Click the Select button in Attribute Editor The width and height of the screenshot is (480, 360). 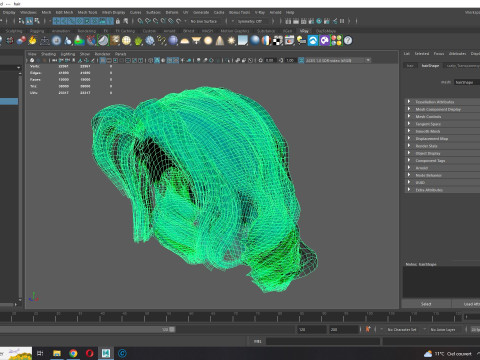coord(426,304)
